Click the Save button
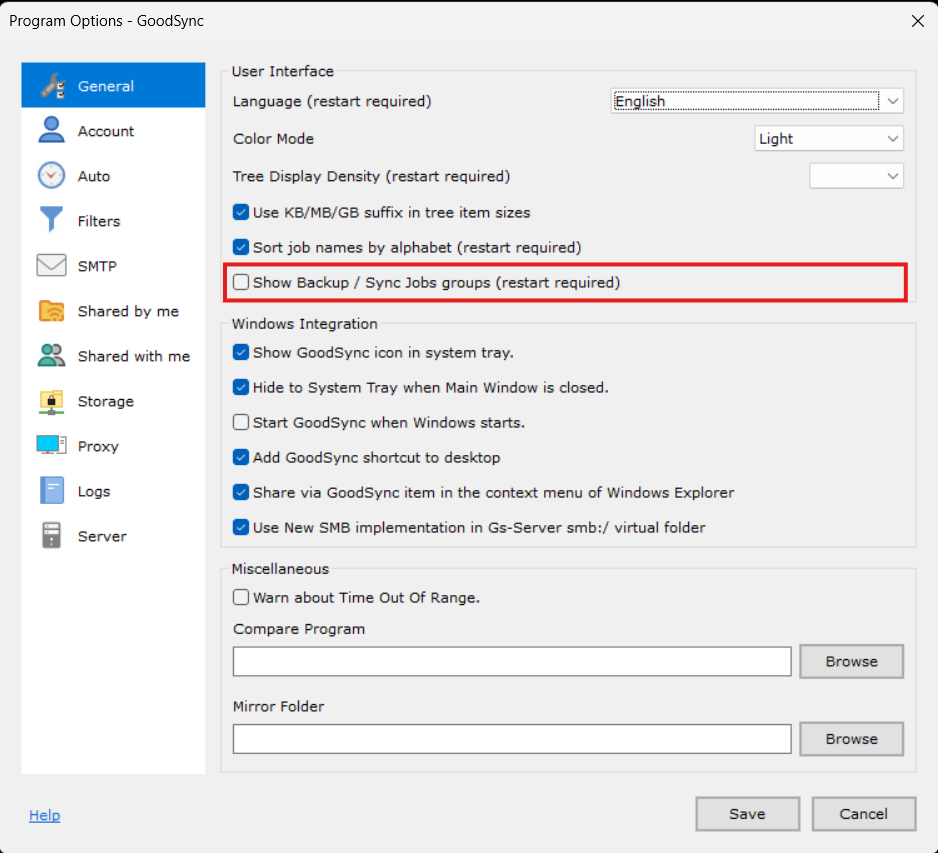This screenshot has height=853, width=938. pos(747,813)
